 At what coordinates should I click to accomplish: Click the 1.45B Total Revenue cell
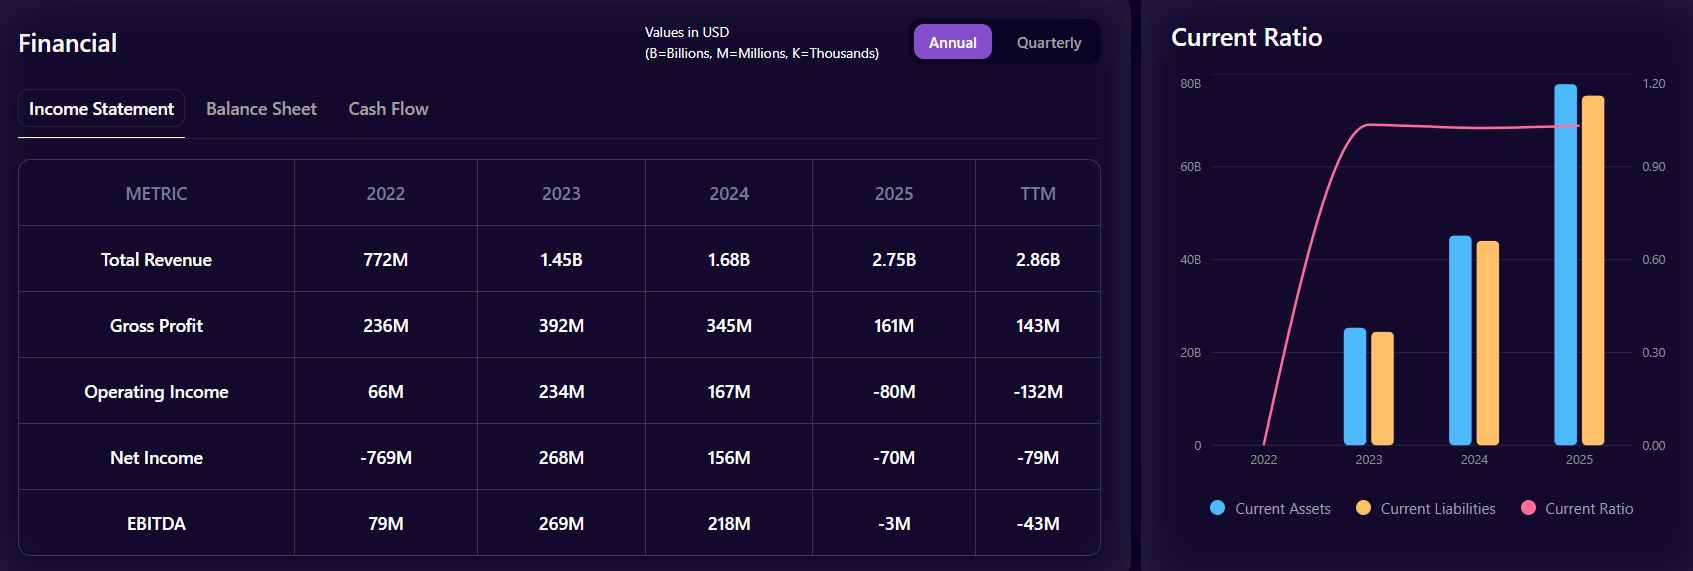tap(561, 260)
